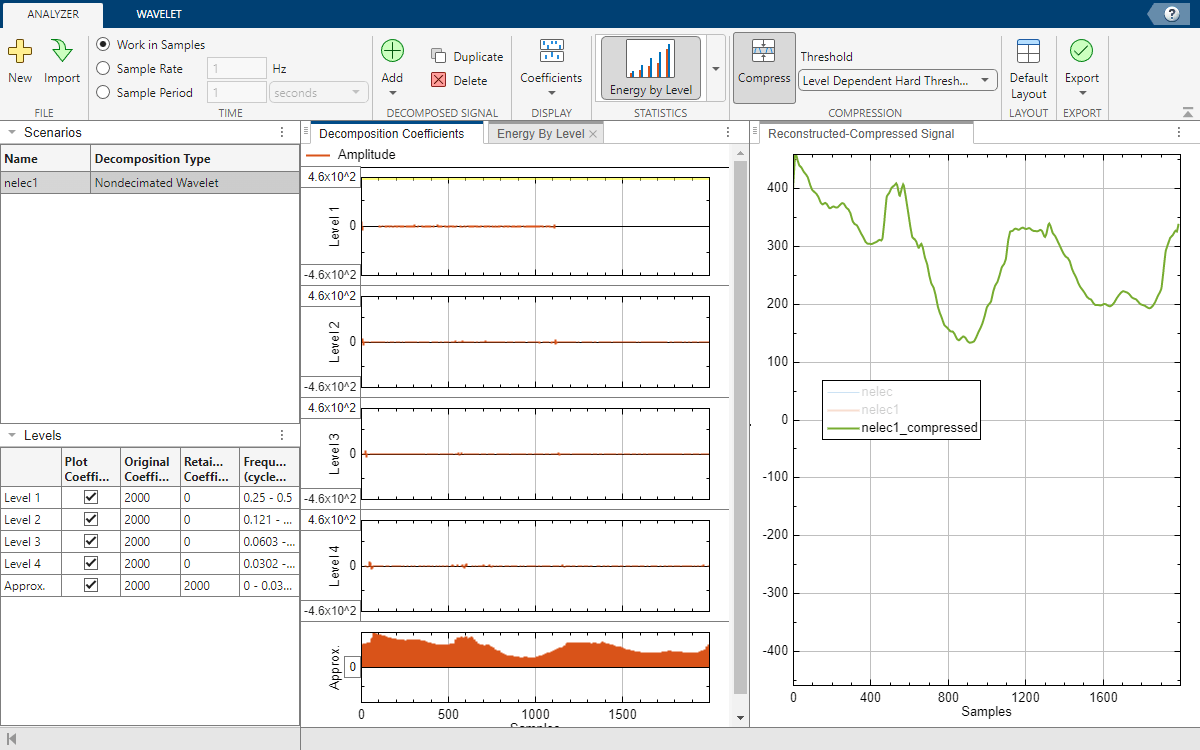Delete the selected decomposed signal
This screenshot has width=1200, height=750.
click(459, 81)
